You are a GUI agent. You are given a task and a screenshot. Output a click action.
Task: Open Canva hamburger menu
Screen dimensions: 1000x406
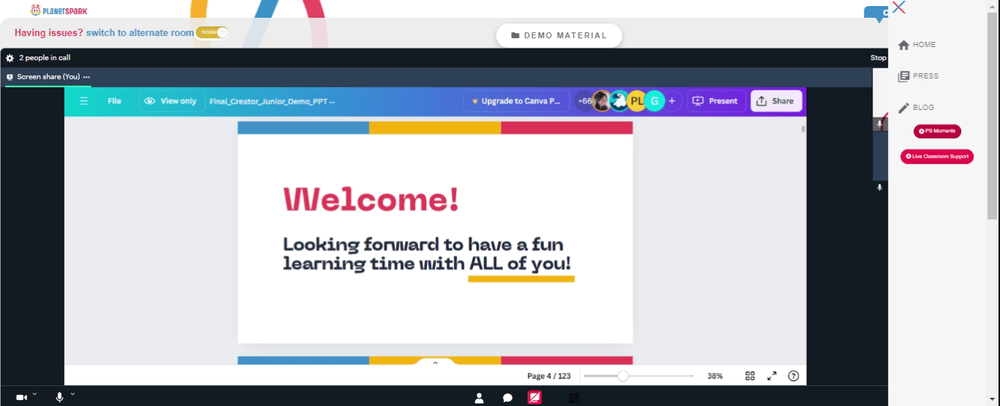coord(84,101)
